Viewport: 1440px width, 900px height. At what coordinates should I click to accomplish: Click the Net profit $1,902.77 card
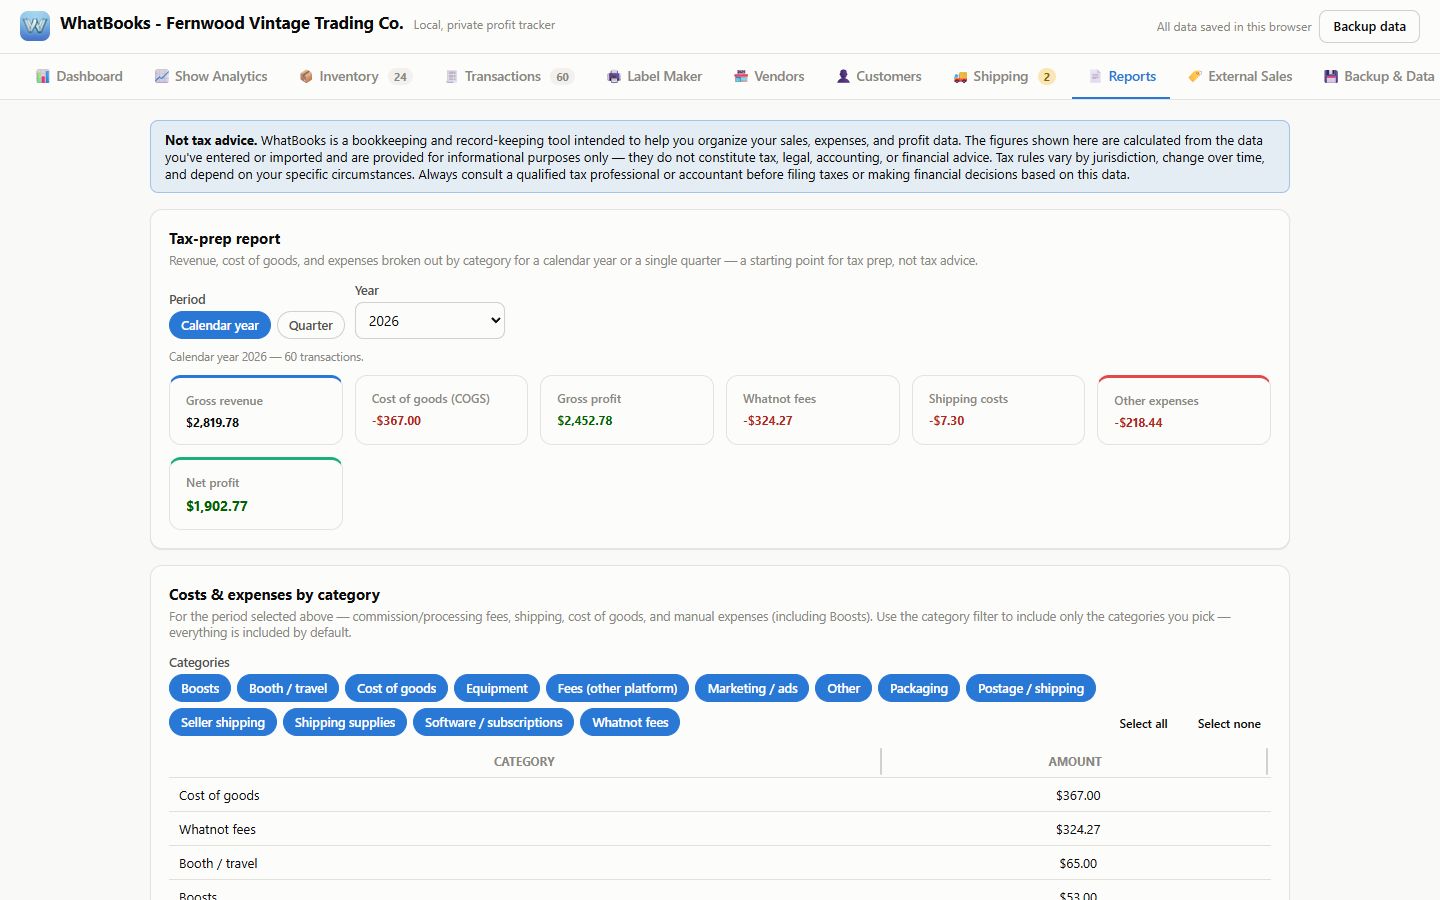click(256, 493)
